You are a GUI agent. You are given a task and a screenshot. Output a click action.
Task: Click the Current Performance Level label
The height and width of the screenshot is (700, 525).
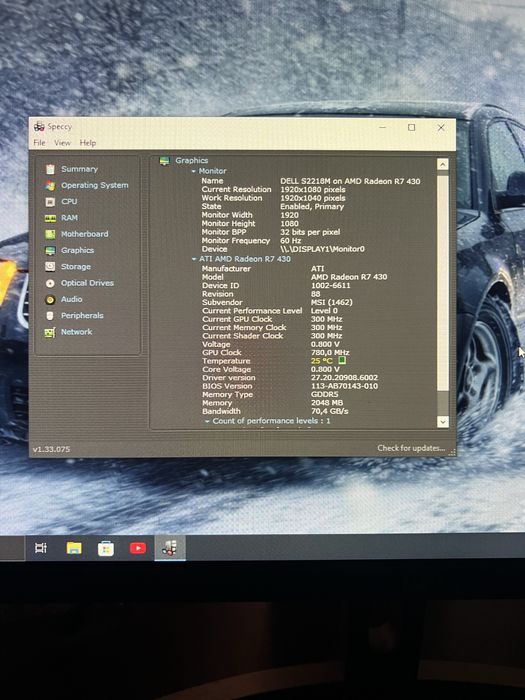(252, 311)
